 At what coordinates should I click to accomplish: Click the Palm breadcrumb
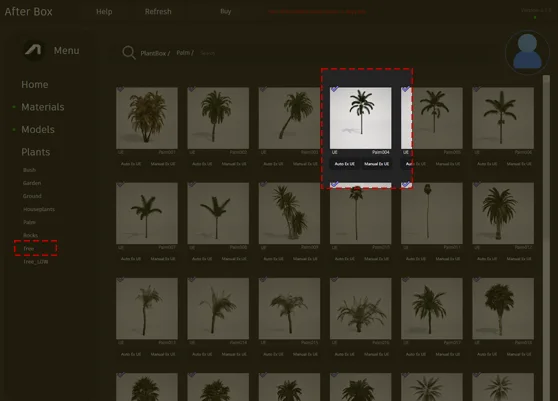(185, 53)
